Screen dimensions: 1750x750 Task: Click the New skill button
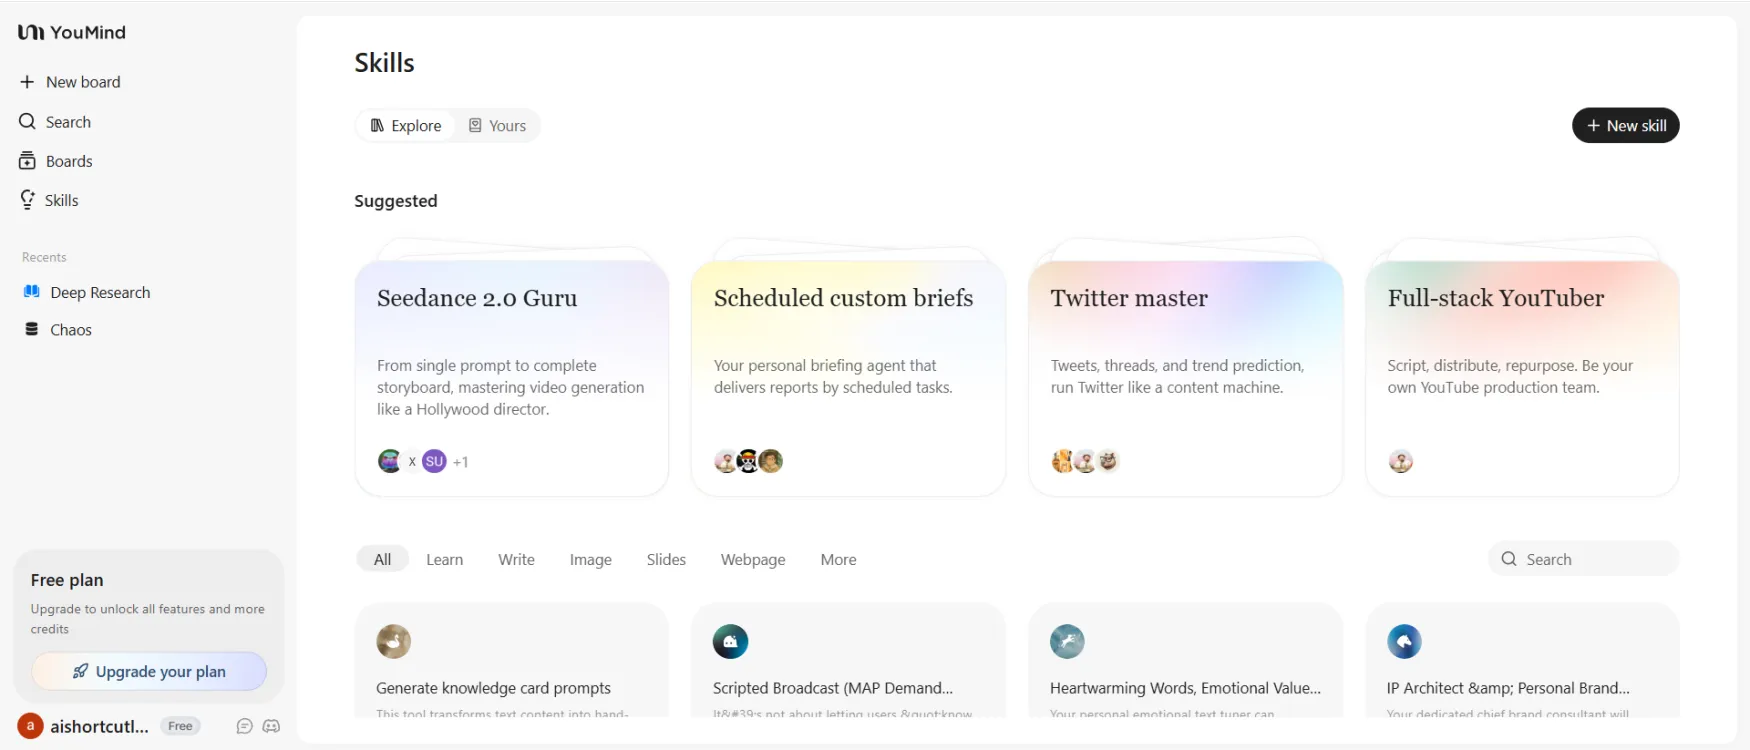pos(1625,126)
